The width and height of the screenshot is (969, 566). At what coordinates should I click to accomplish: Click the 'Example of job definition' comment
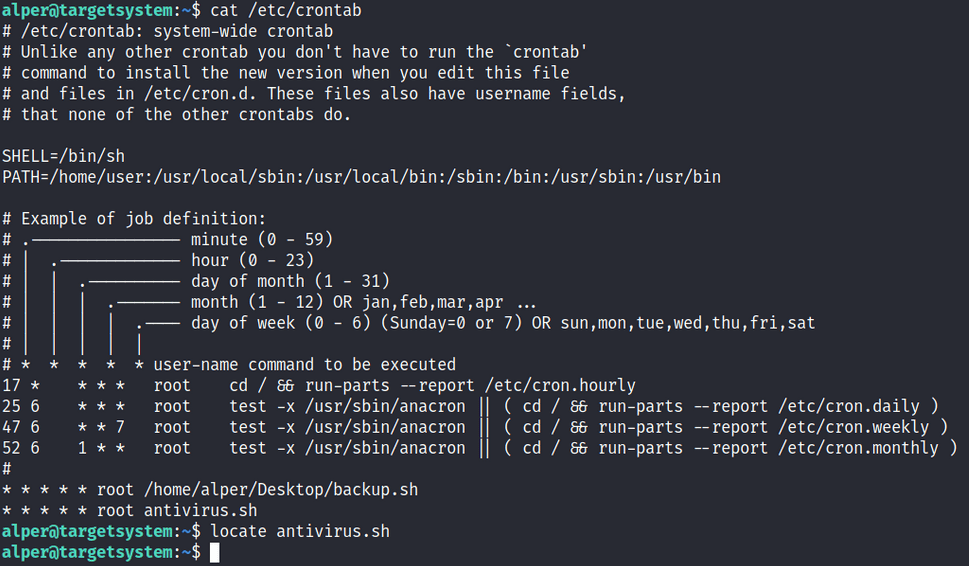(143, 219)
